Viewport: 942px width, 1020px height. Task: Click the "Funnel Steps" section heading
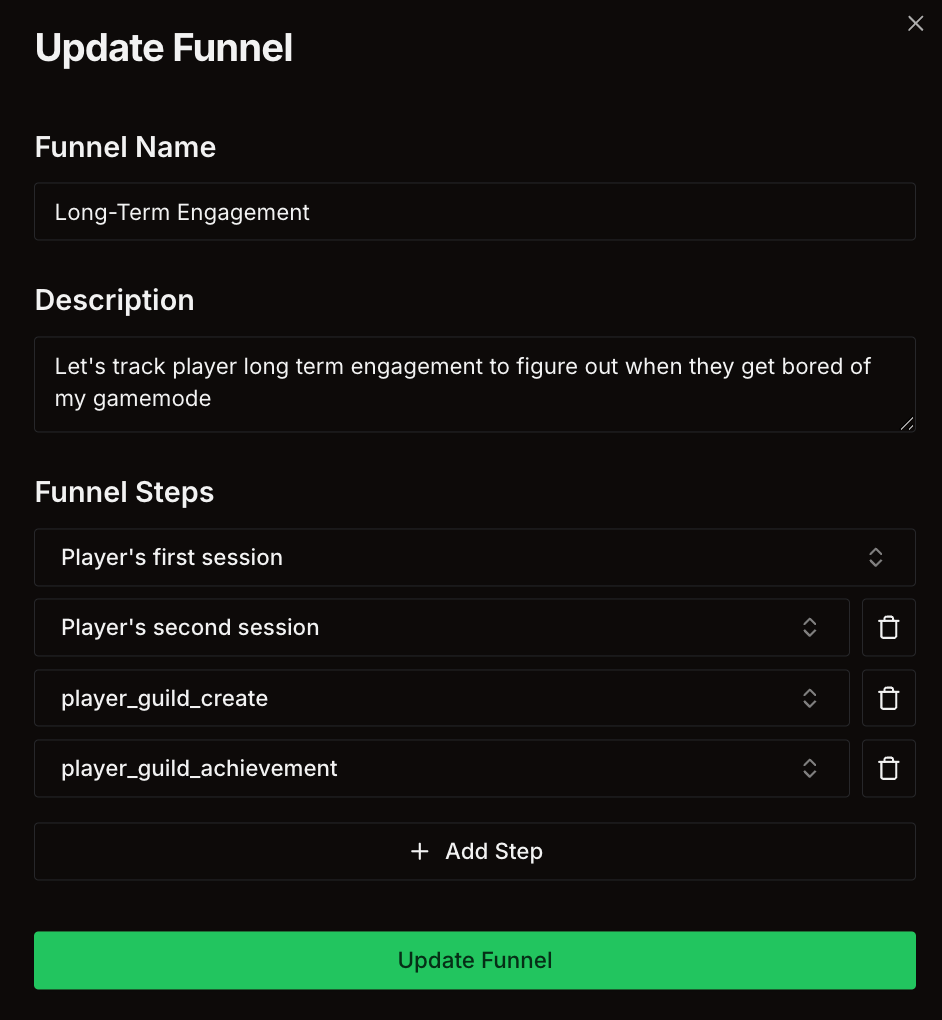click(x=124, y=492)
